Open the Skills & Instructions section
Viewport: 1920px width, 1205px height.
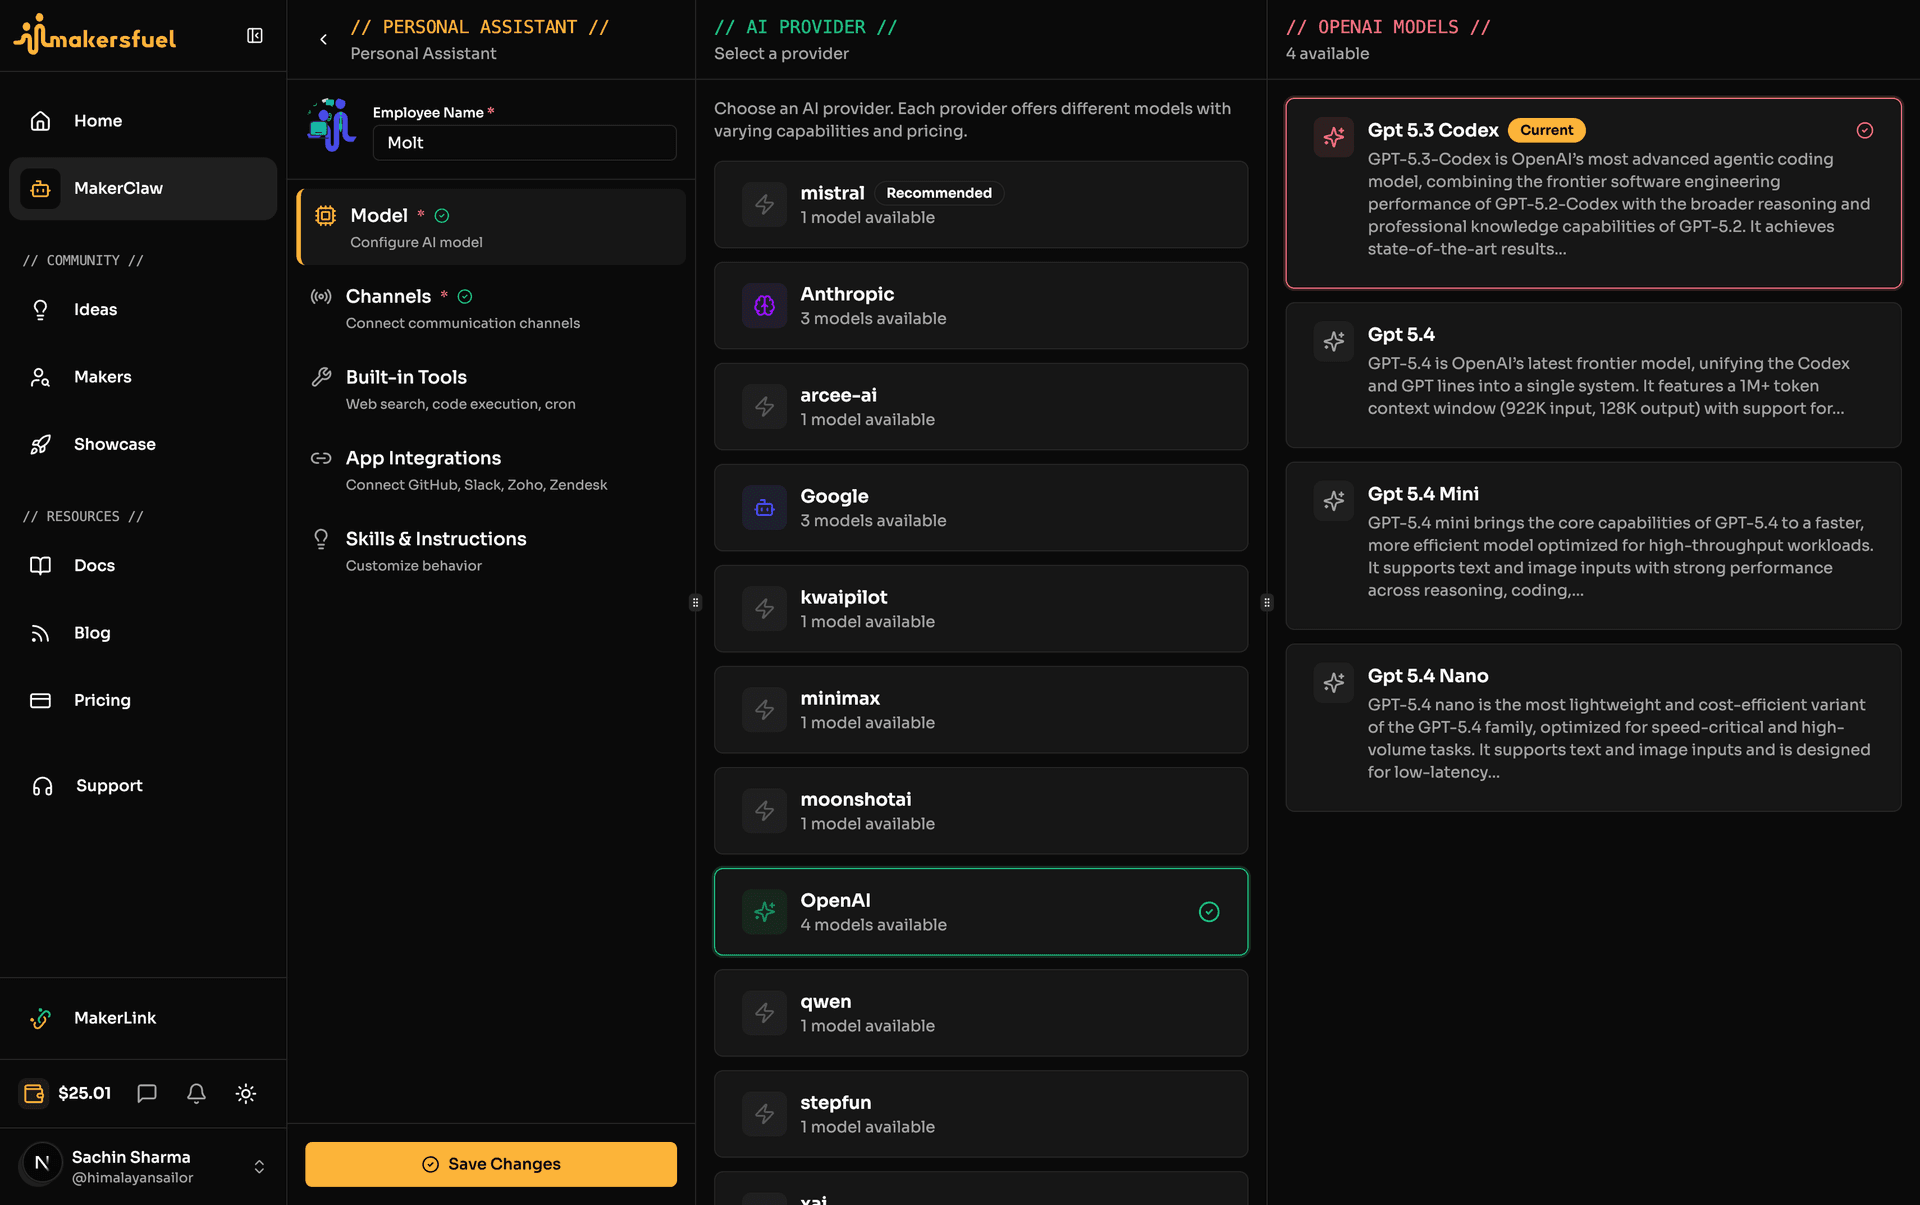tap(493, 551)
